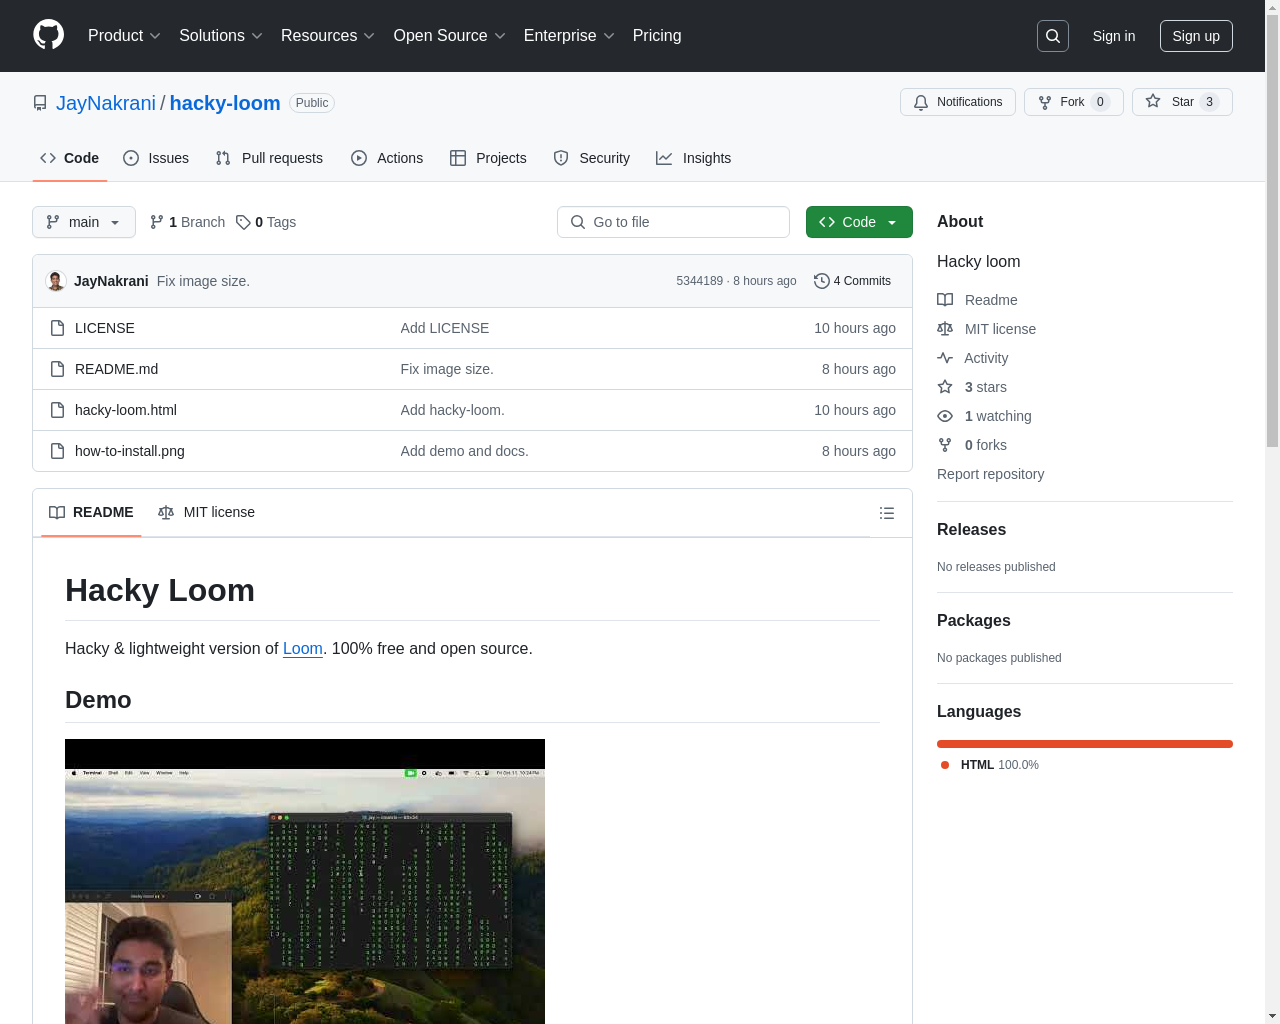The width and height of the screenshot is (1280, 1024).
Task: Open the hacky-loom.html file
Action: coord(126,410)
